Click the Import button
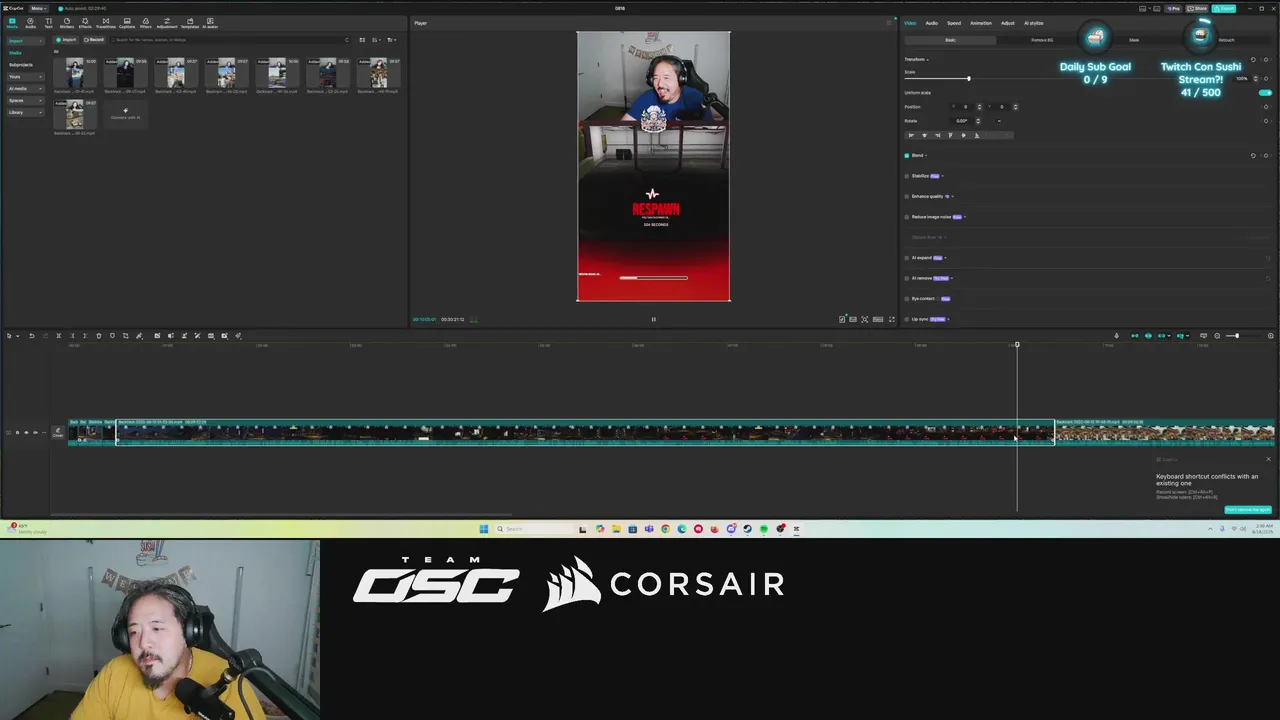This screenshot has width=1280, height=720. [x=67, y=40]
